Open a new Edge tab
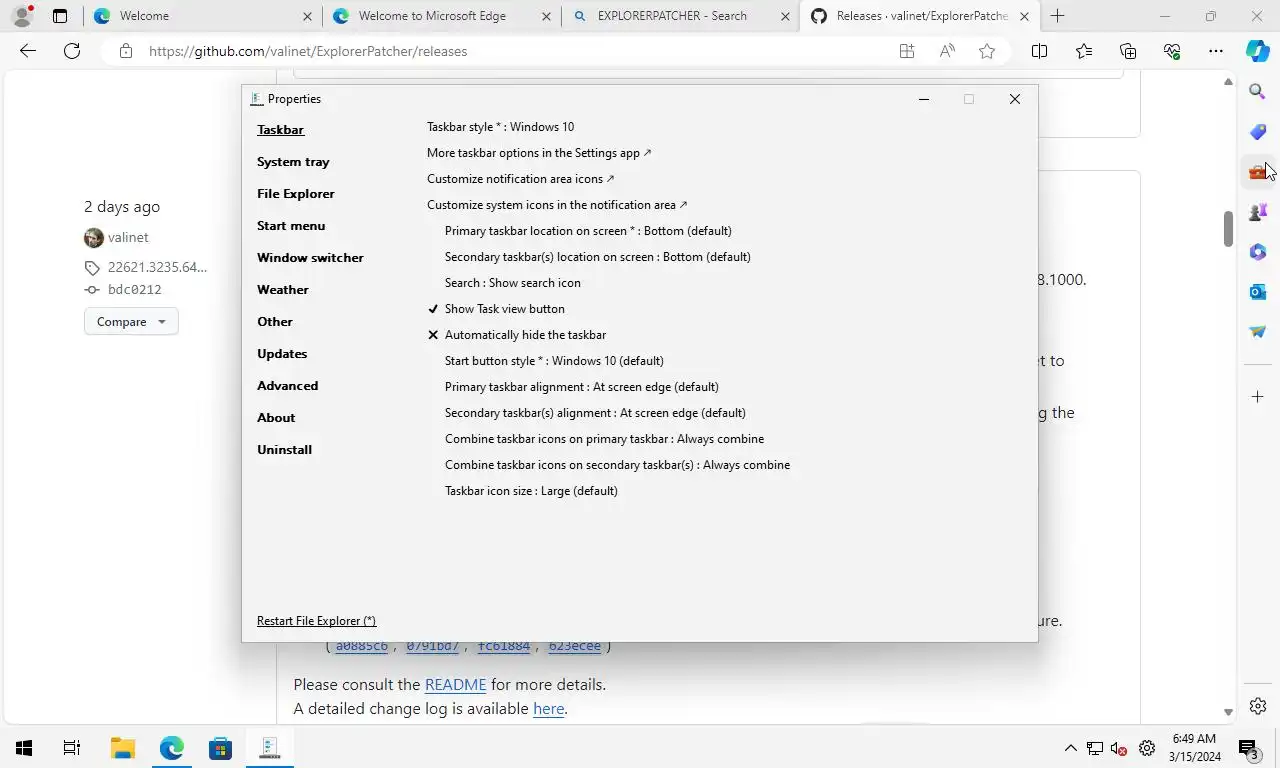The width and height of the screenshot is (1280, 768). coord(1057,16)
